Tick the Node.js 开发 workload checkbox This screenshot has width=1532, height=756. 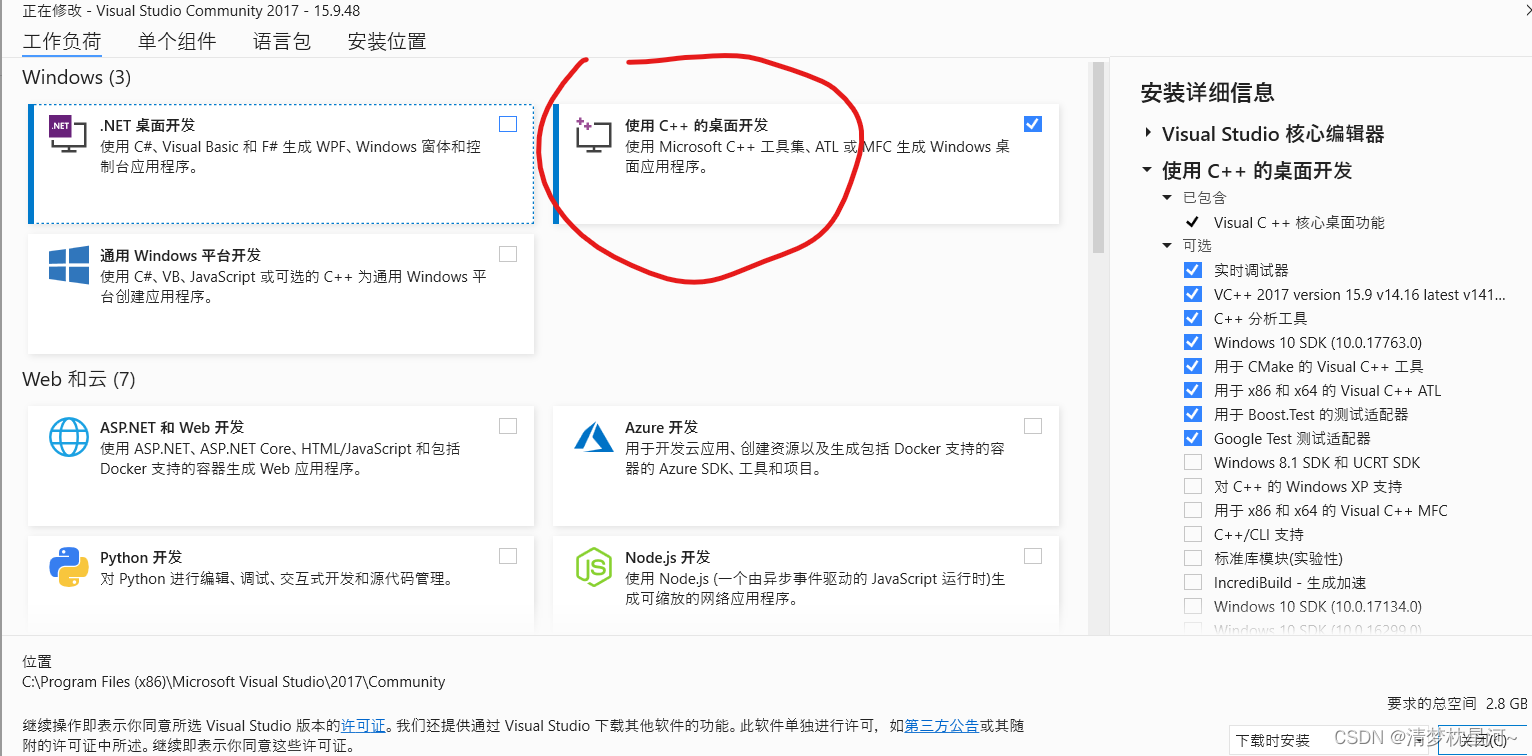click(1033, 556)
